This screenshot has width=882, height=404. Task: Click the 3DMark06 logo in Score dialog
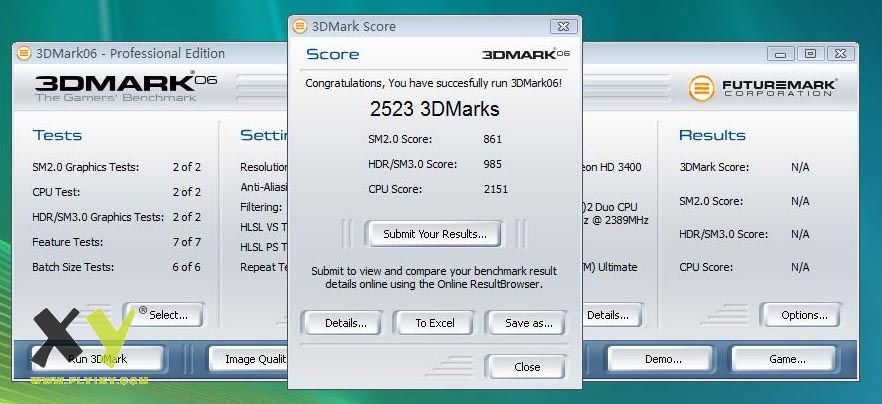[525, 54]
